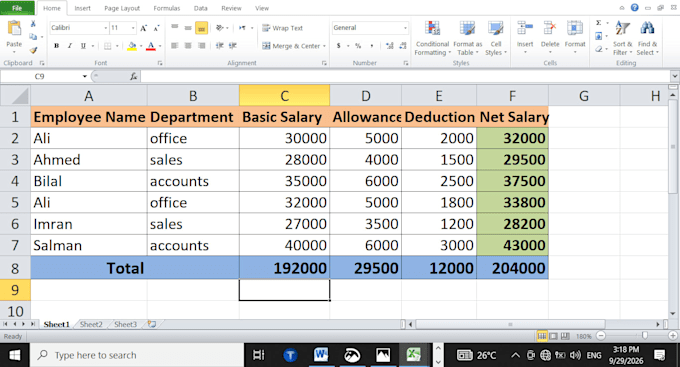The image size is (680, 367).
Task: Click the Insert Function fx icon
Action: [134, 76]
